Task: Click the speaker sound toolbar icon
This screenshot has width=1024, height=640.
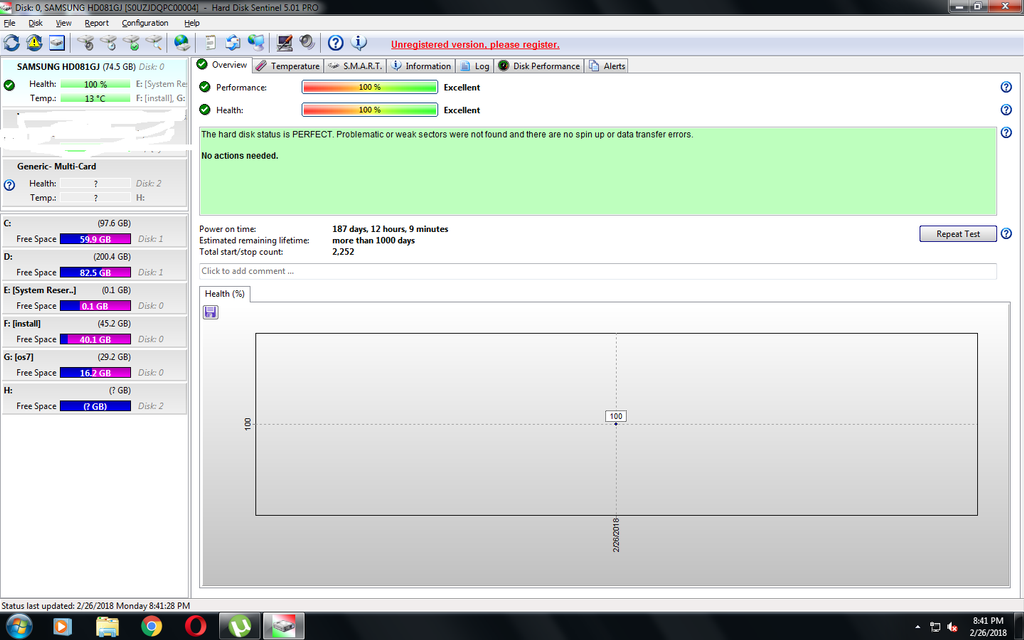Action: (x=307, y=43)
